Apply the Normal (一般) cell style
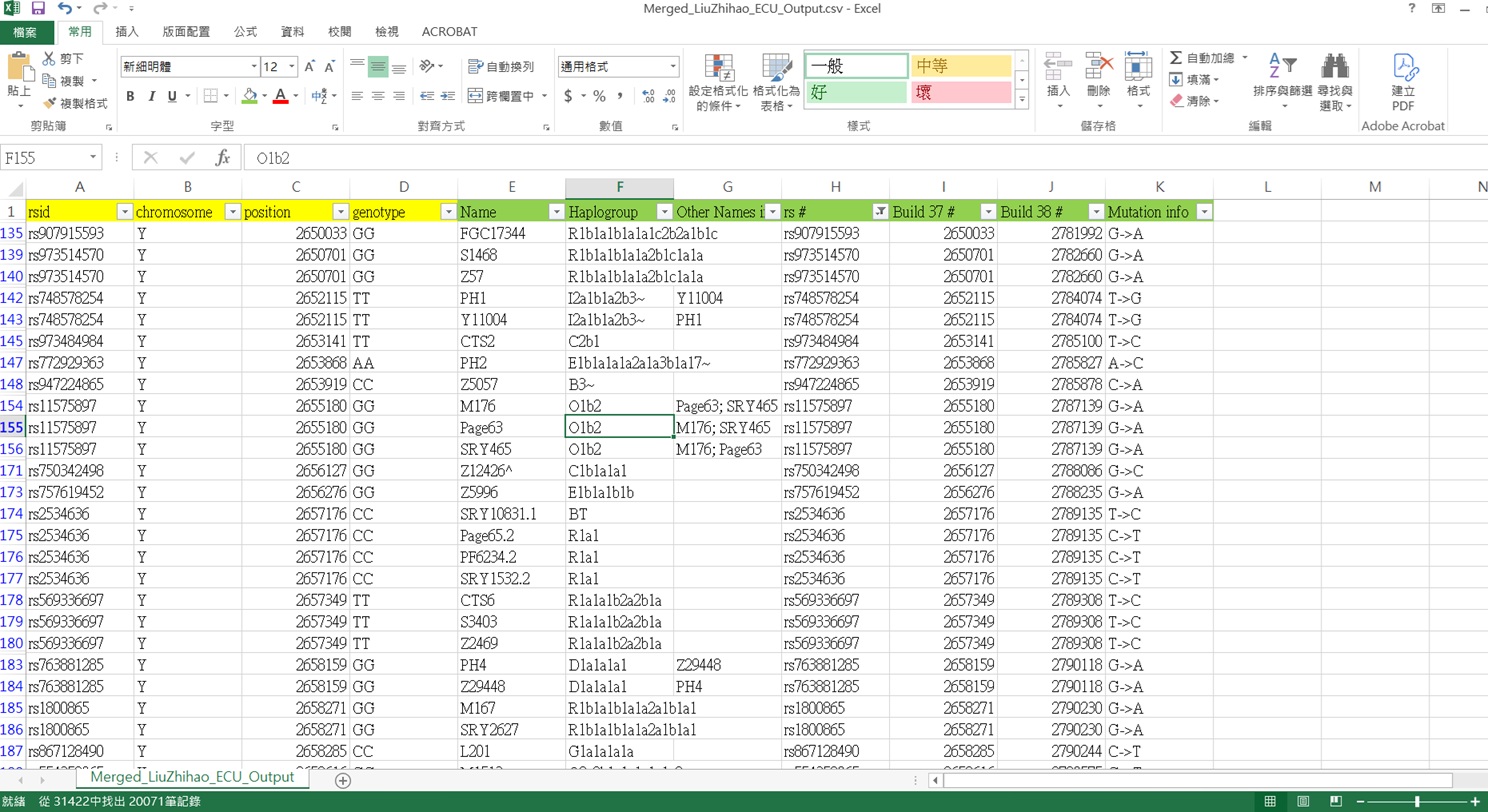Screen dimensions: 1488x812 tap(855, 66)
